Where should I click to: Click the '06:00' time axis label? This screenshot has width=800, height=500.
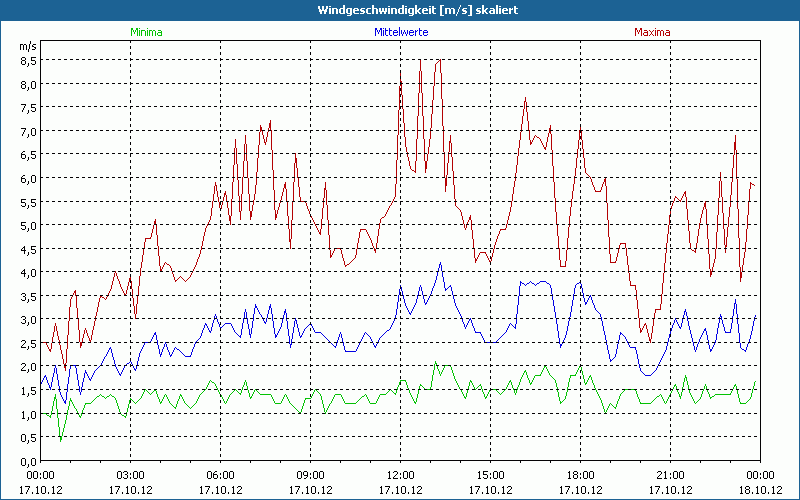(220, 476)
